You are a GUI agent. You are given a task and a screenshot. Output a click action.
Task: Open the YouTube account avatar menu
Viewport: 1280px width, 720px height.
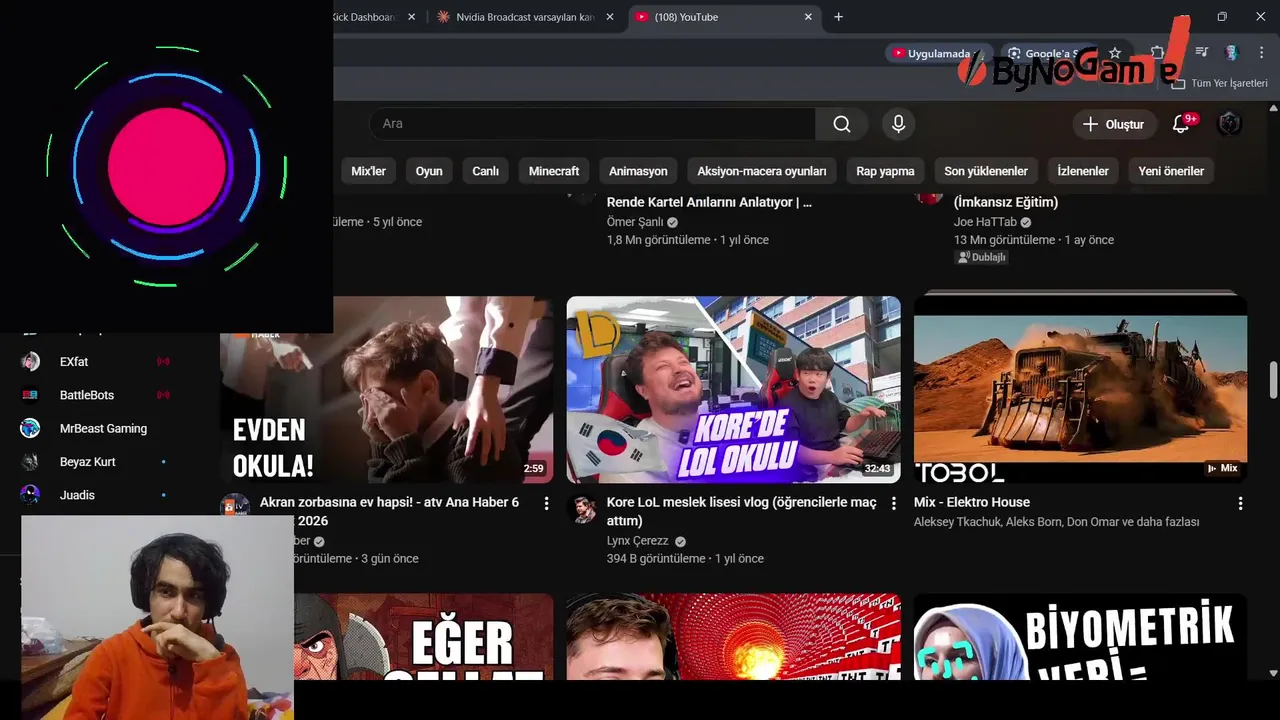pyautogui.click(x=1229, y=124)
